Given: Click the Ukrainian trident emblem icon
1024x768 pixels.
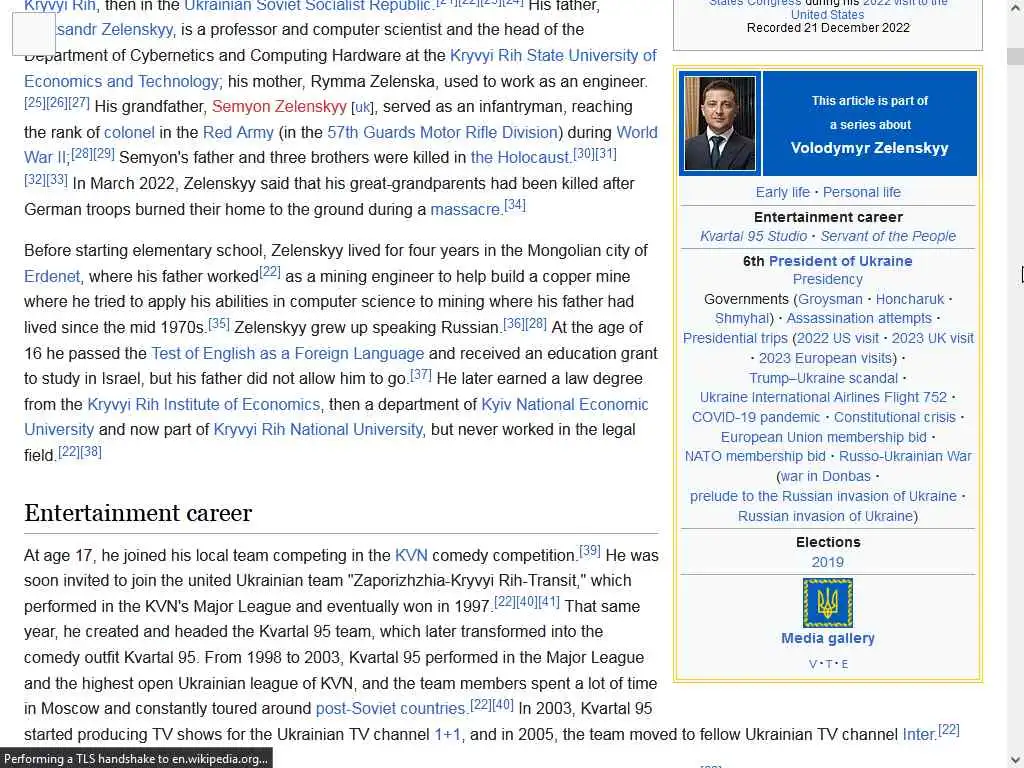Looking at the screenshot, I should (x=827, y=602).
